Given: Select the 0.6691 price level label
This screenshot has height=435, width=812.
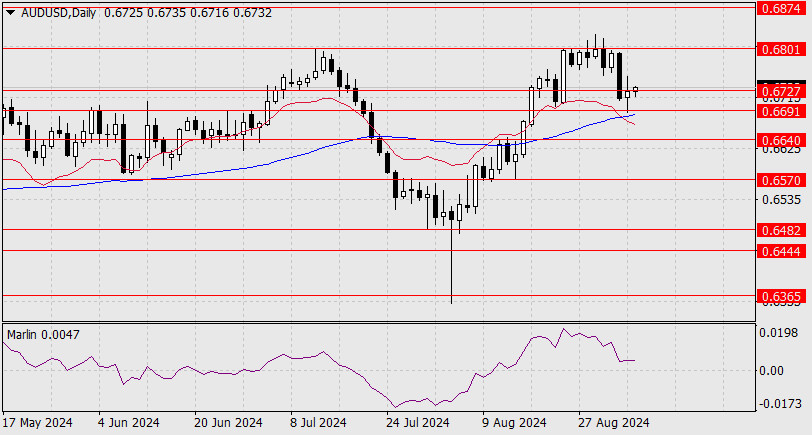Looking at the screenshot, I should click(x=782, y=111).
